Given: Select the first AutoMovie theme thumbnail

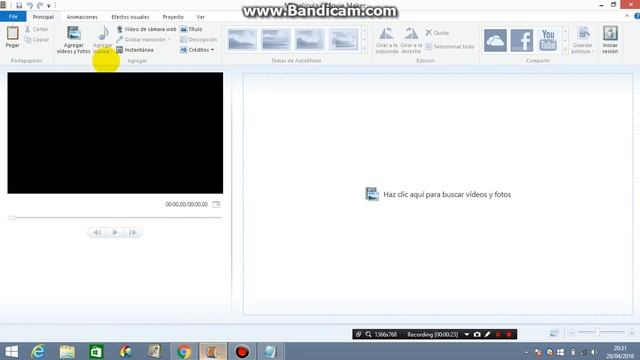Looking at the screenshot, I should click(242, 40).
